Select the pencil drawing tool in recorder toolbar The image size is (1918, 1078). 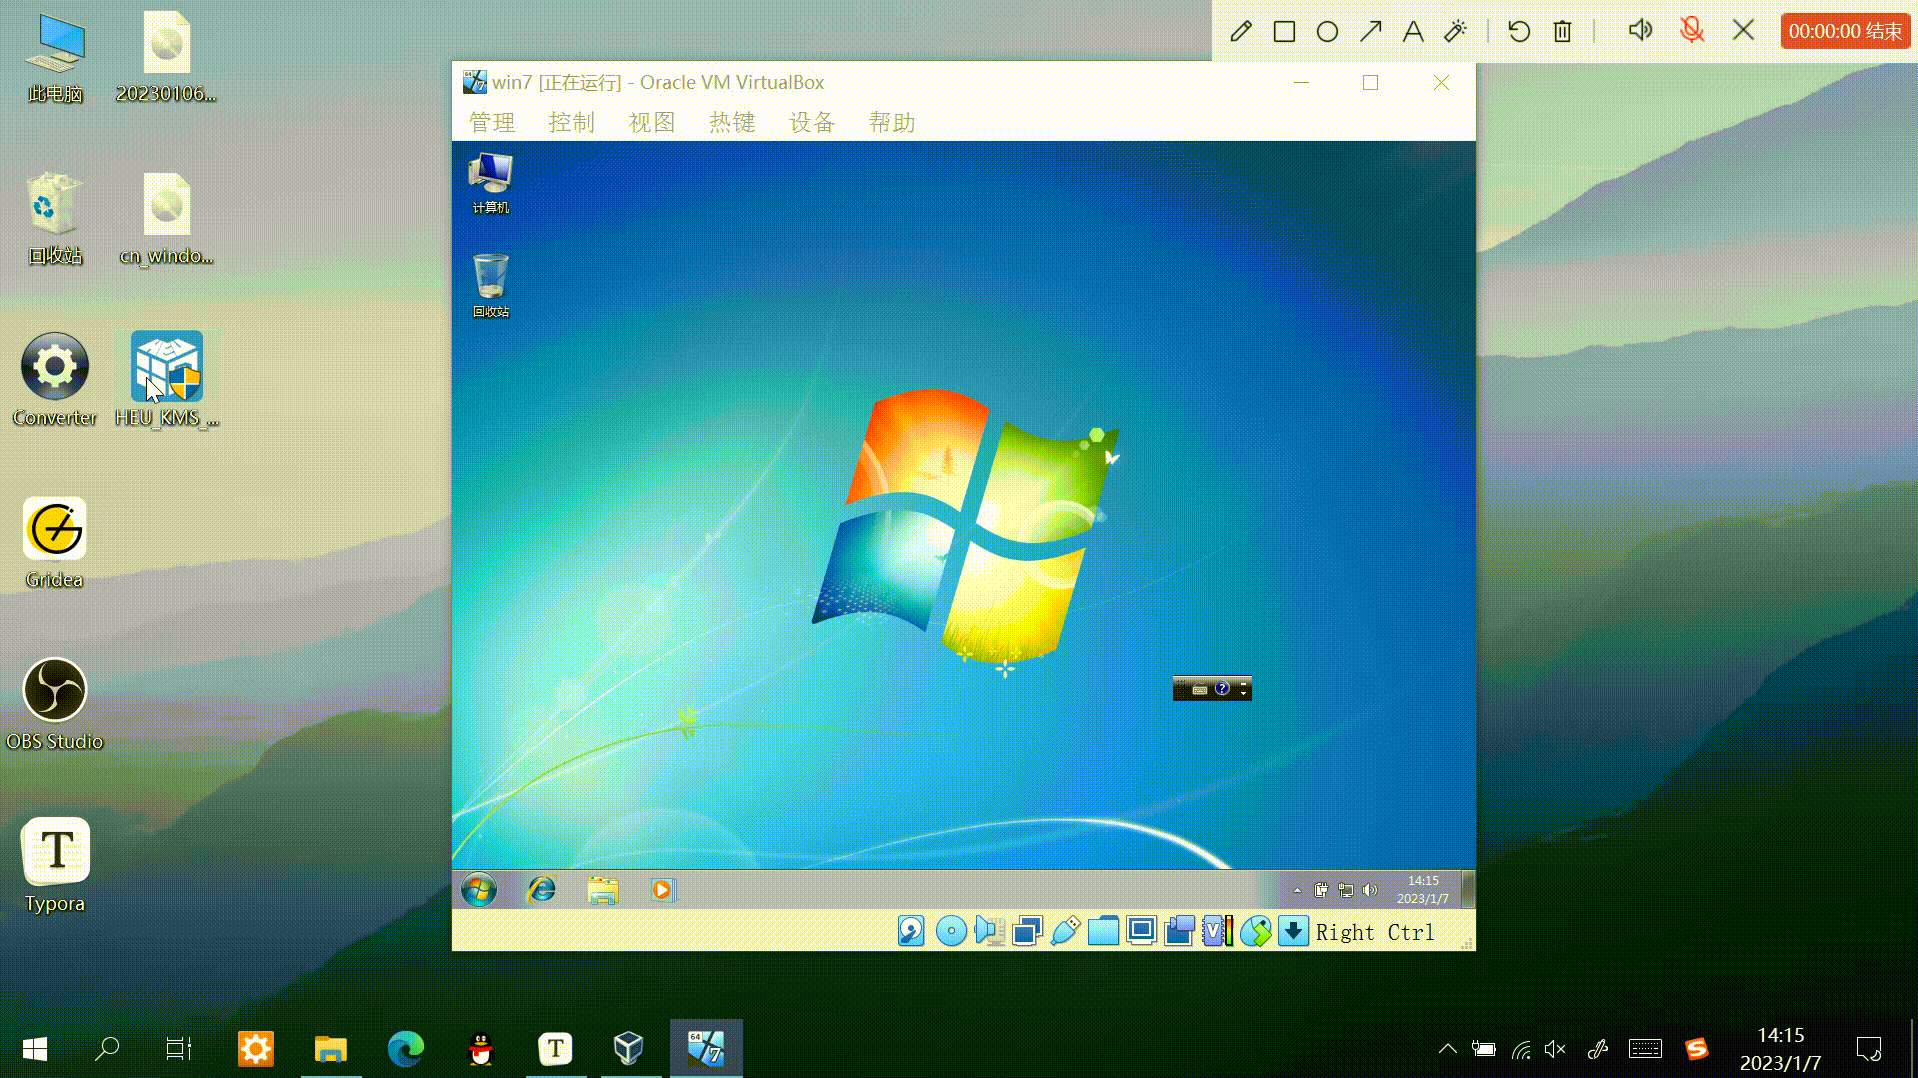(1241, 31)
